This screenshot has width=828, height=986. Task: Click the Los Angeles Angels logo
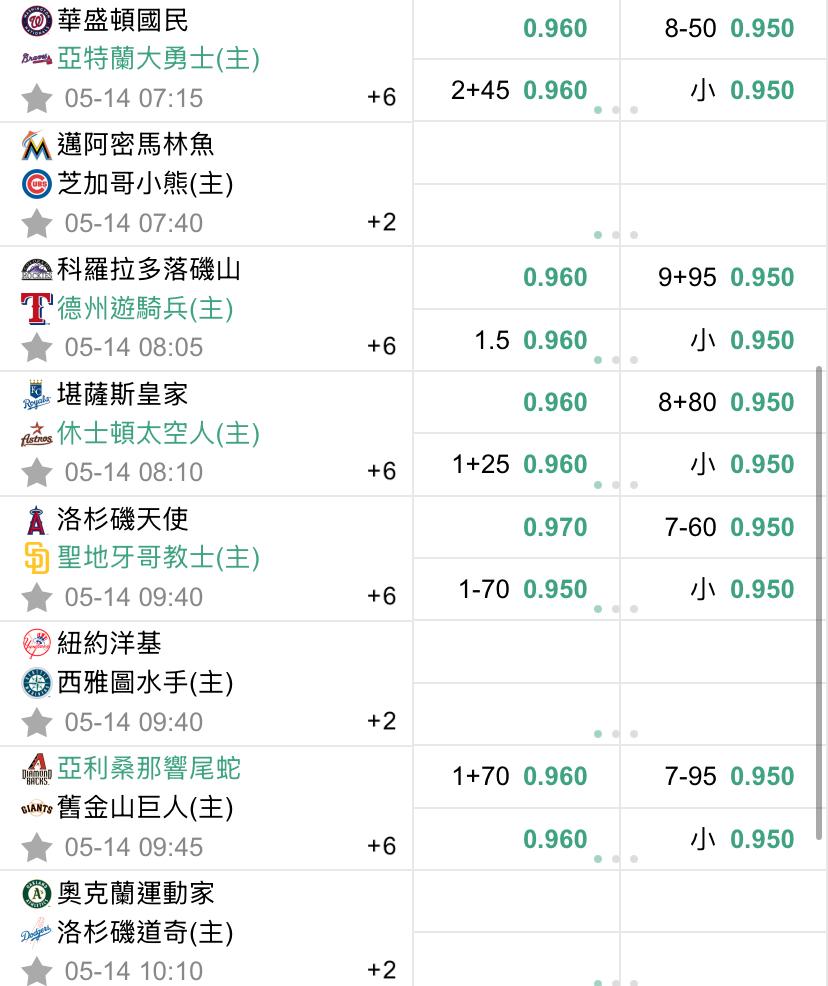coord(36,520)
